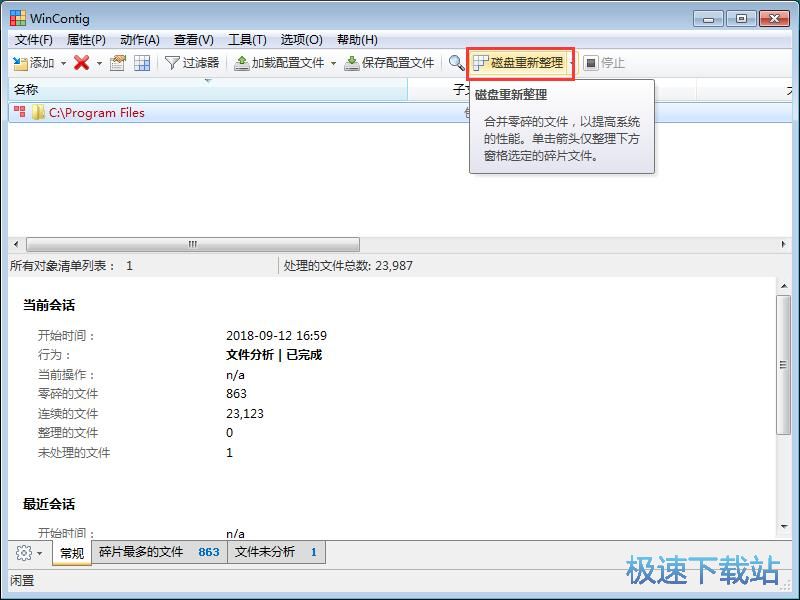
Task: Click the magnifier analyze icon
Action: (456, 63)
